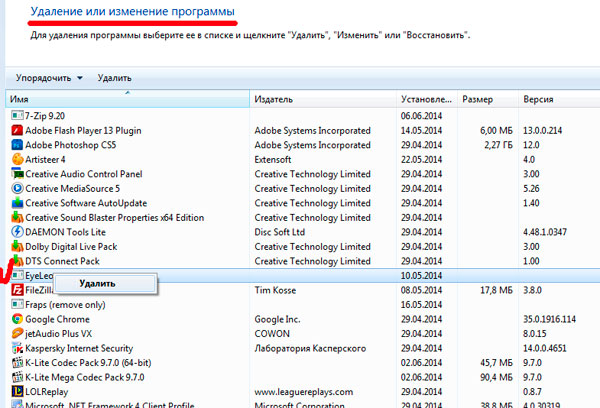600x408 pixels.
Task: Sort by the Имя column header
Action: pyautogui.click(x=127, y=100)
